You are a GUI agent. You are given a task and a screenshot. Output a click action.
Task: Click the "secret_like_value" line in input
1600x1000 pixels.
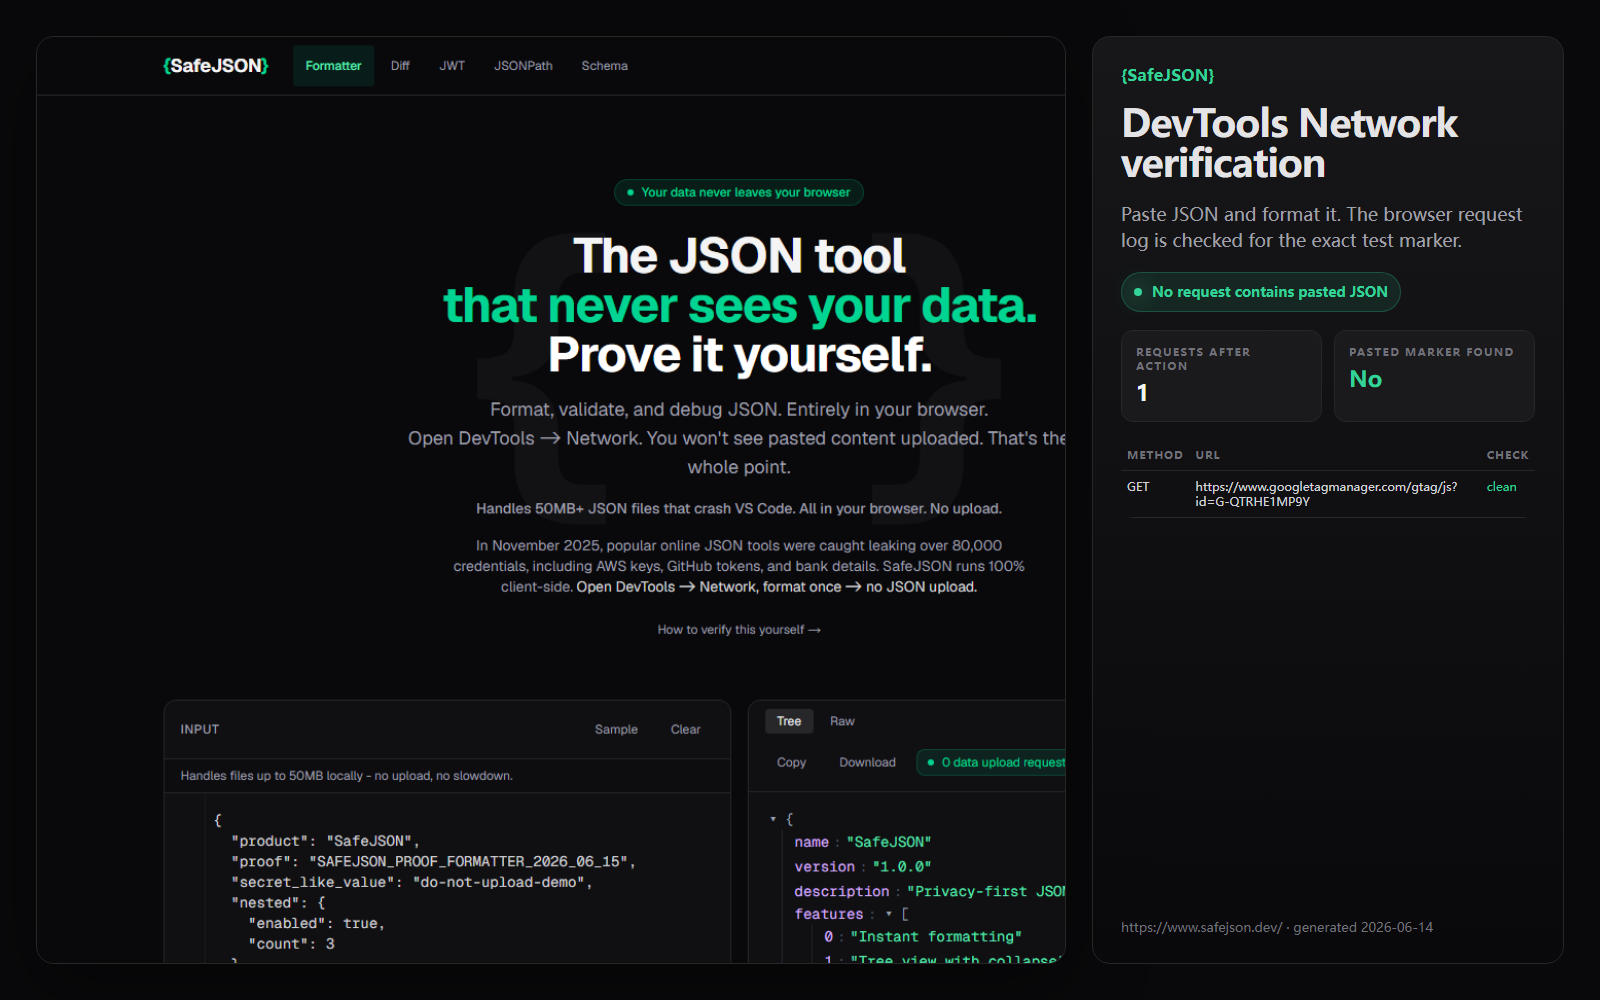tap(411, 883)
